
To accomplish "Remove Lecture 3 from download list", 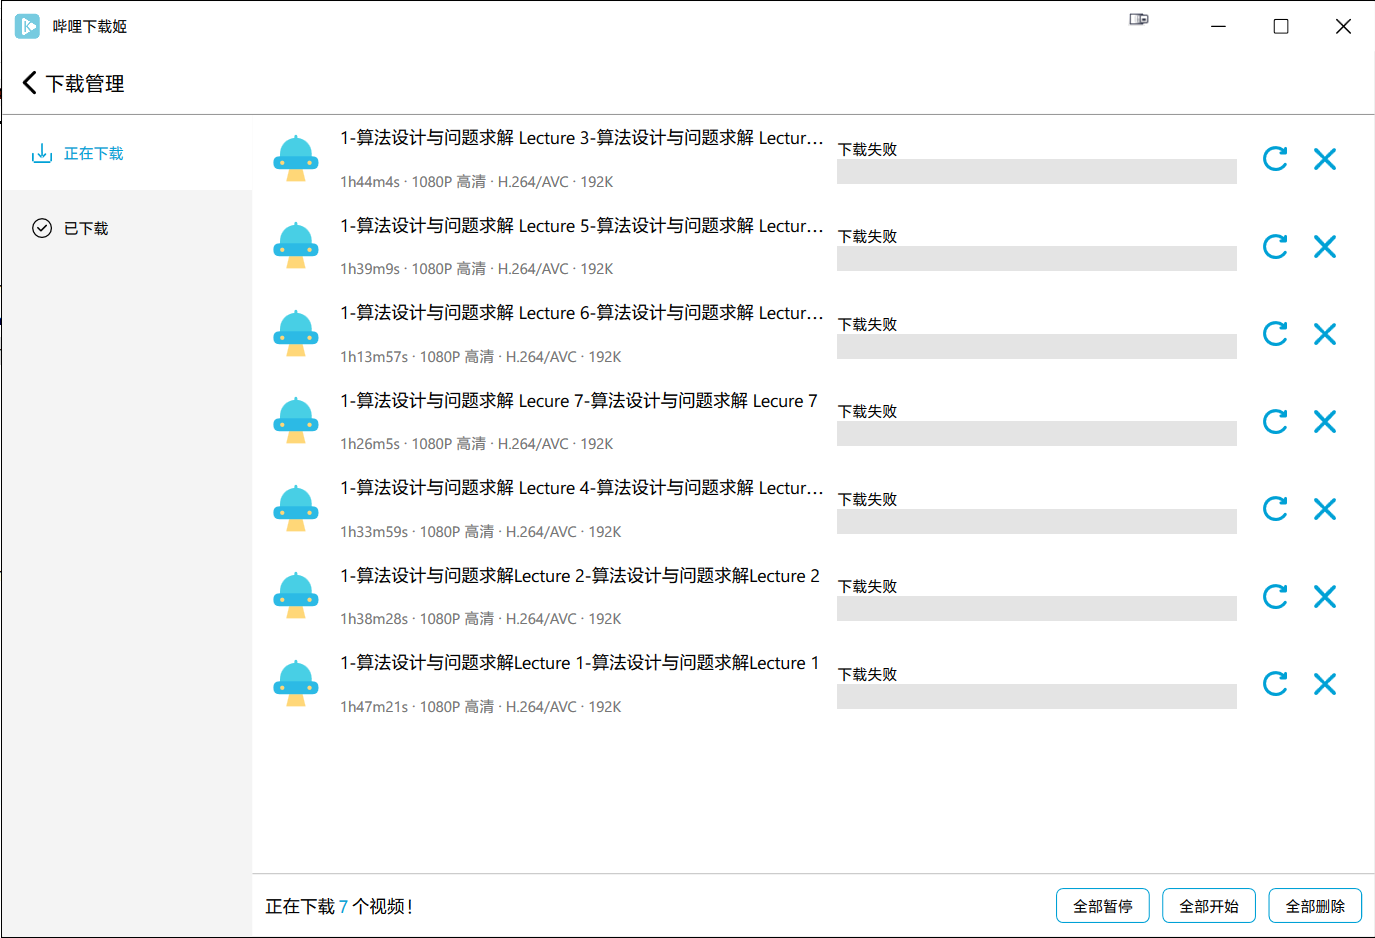I will click(x=1324, y=158).
